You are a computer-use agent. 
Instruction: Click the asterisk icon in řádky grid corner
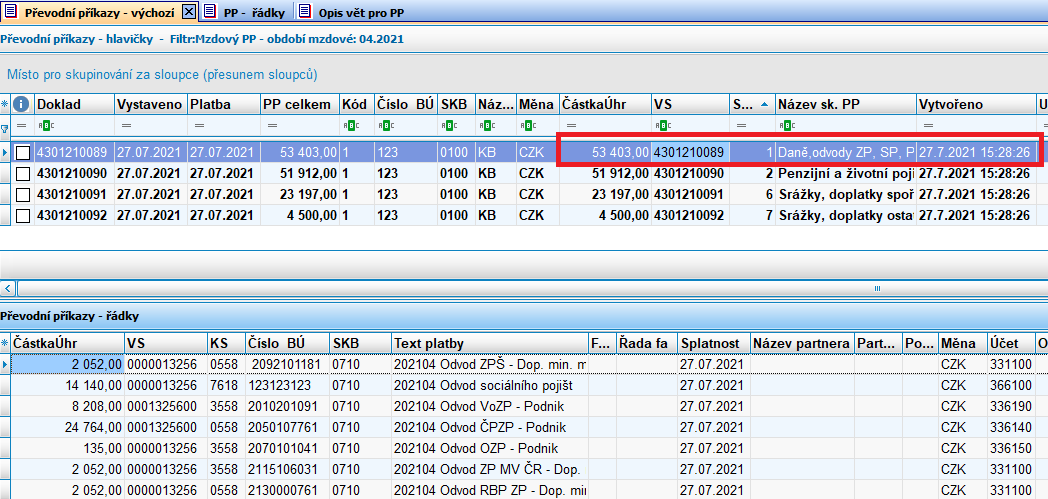point(5,343)
